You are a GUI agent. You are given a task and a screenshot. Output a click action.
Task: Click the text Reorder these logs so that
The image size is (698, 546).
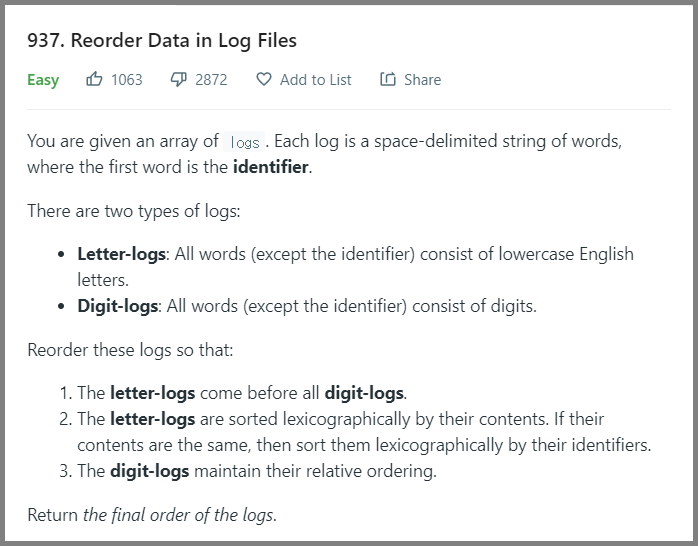coord(130,350)
